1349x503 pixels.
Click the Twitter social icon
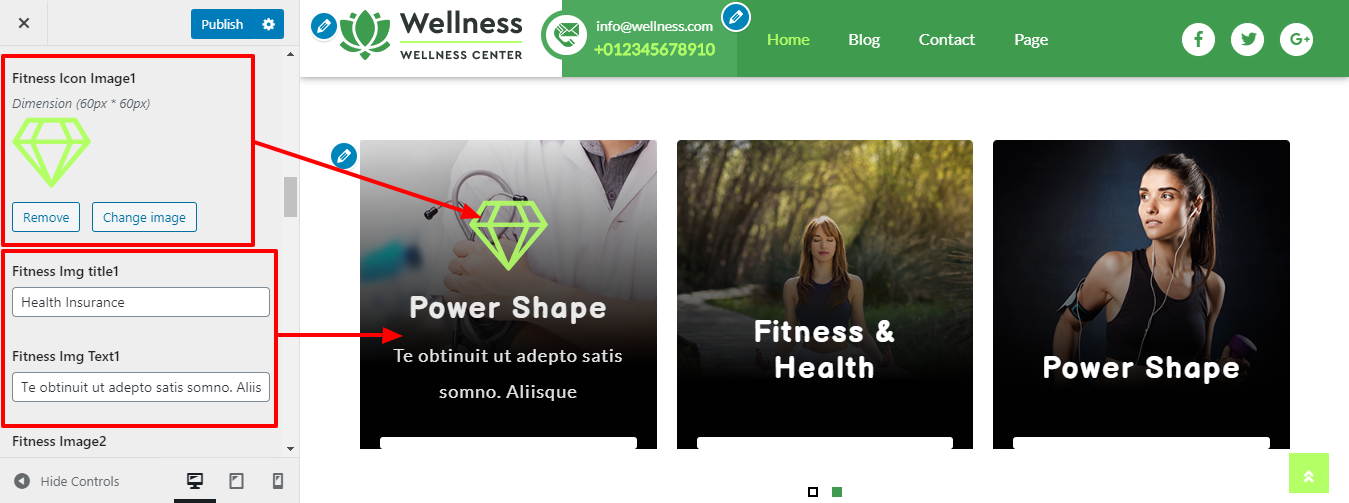click(1247, 39)
